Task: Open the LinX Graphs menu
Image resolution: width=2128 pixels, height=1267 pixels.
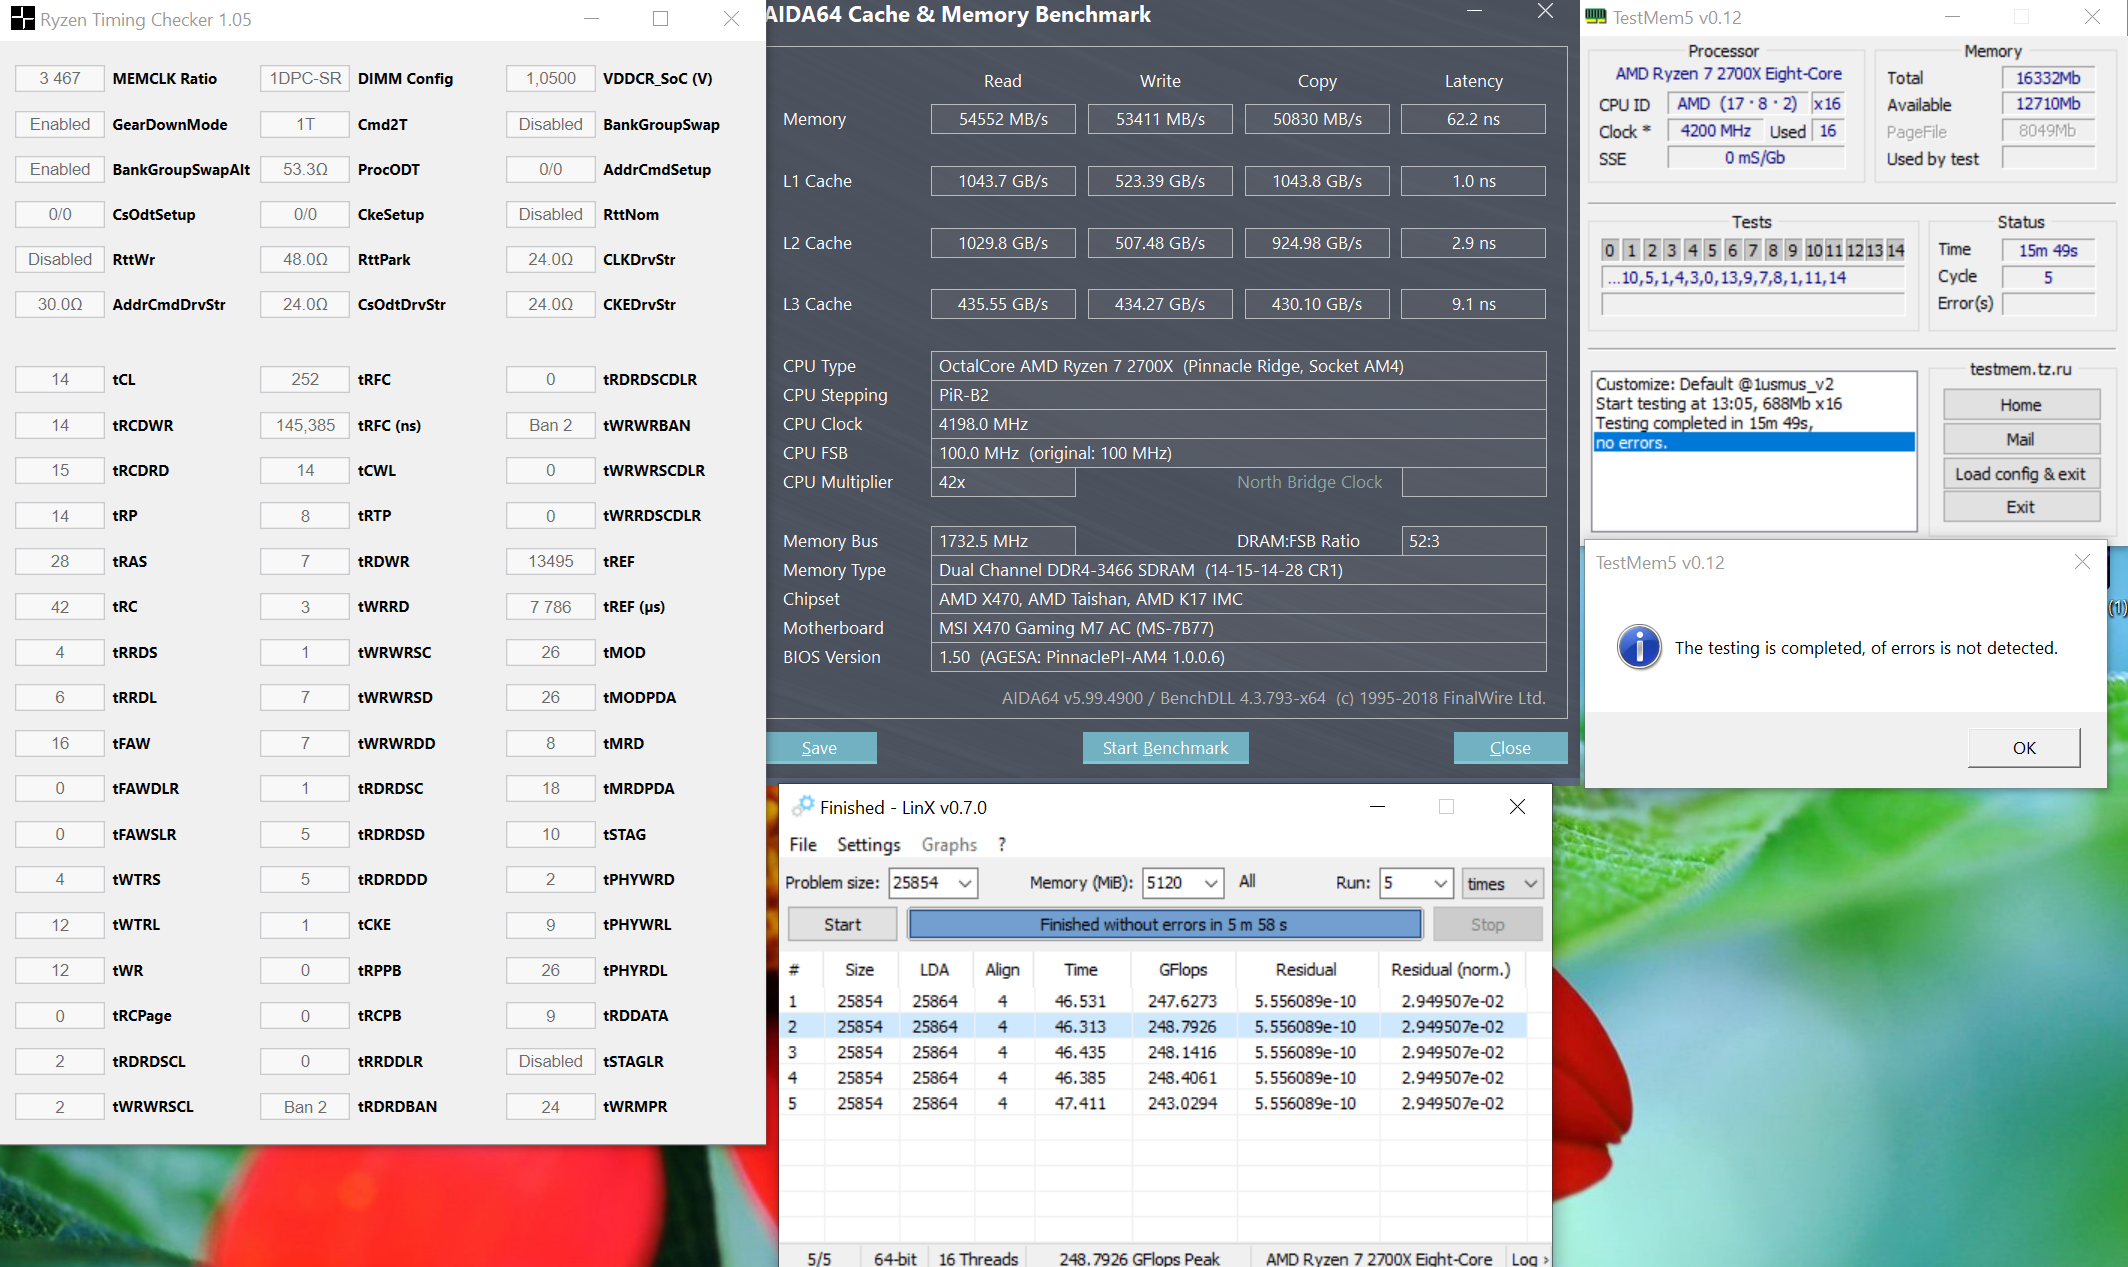Action: coord(948,844)
